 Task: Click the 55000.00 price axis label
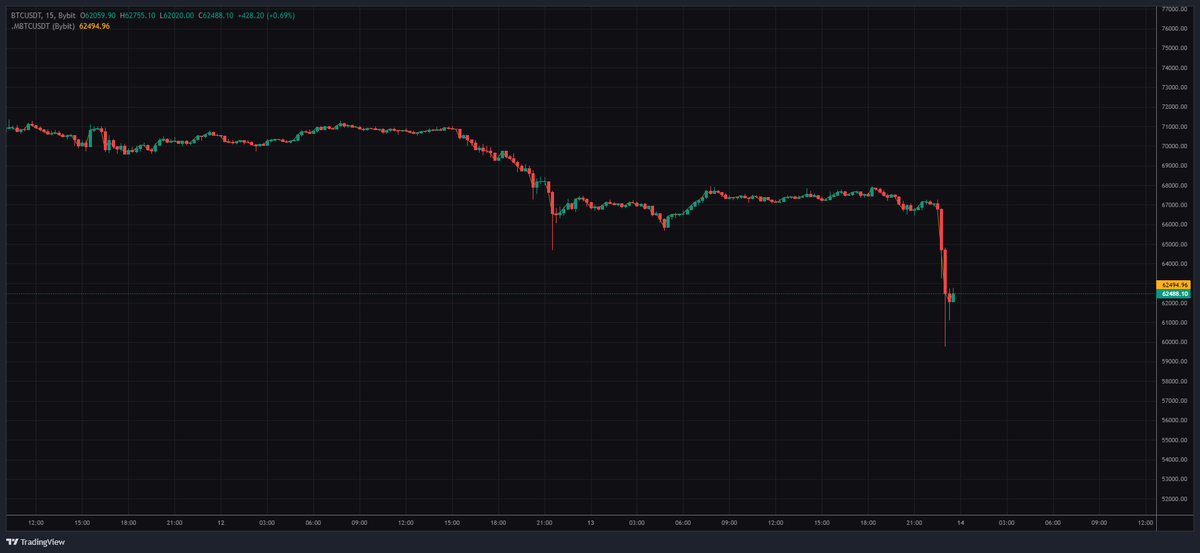click(x=1174, y=440)
